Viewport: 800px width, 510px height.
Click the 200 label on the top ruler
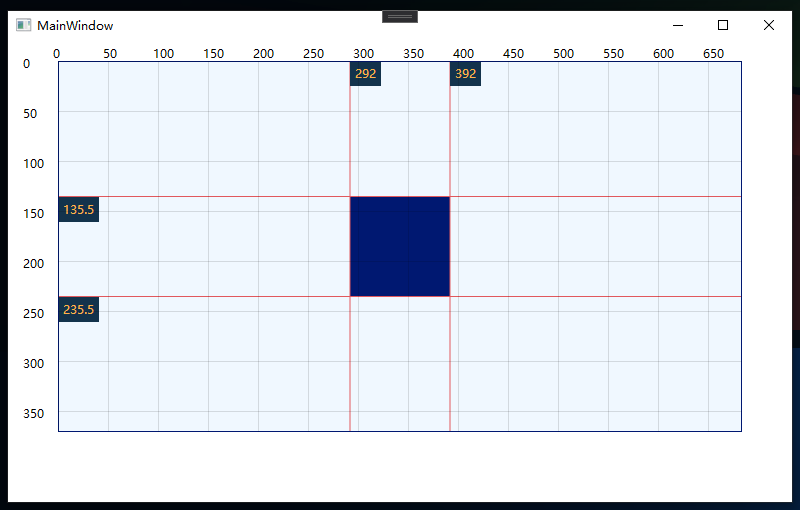(263, 54)
